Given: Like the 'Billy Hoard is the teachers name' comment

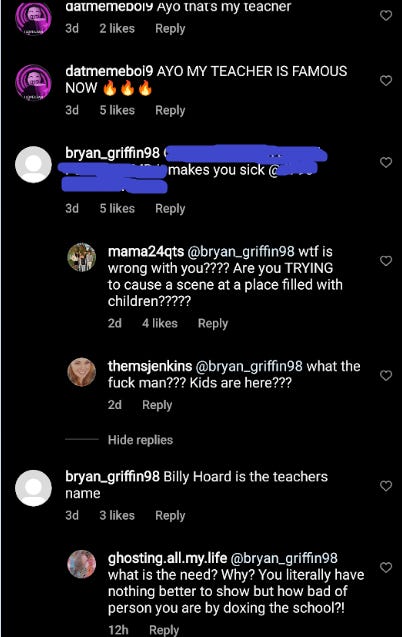Looking at the screenshot, I should 386,485.
